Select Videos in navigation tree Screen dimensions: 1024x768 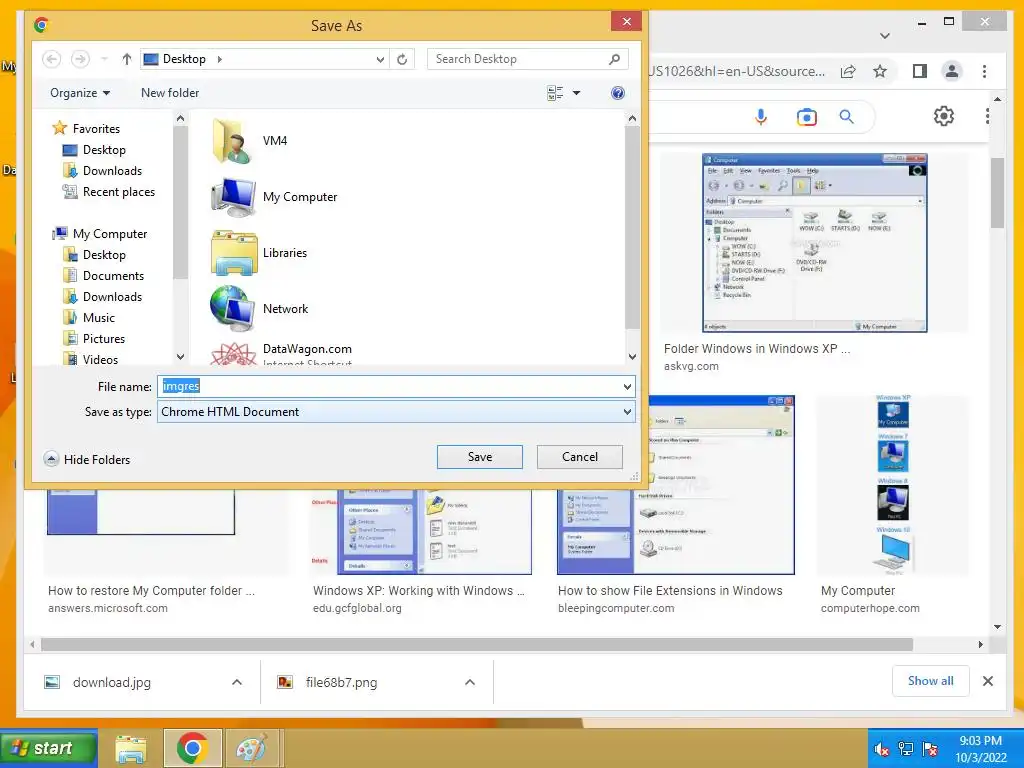point(90,359)
